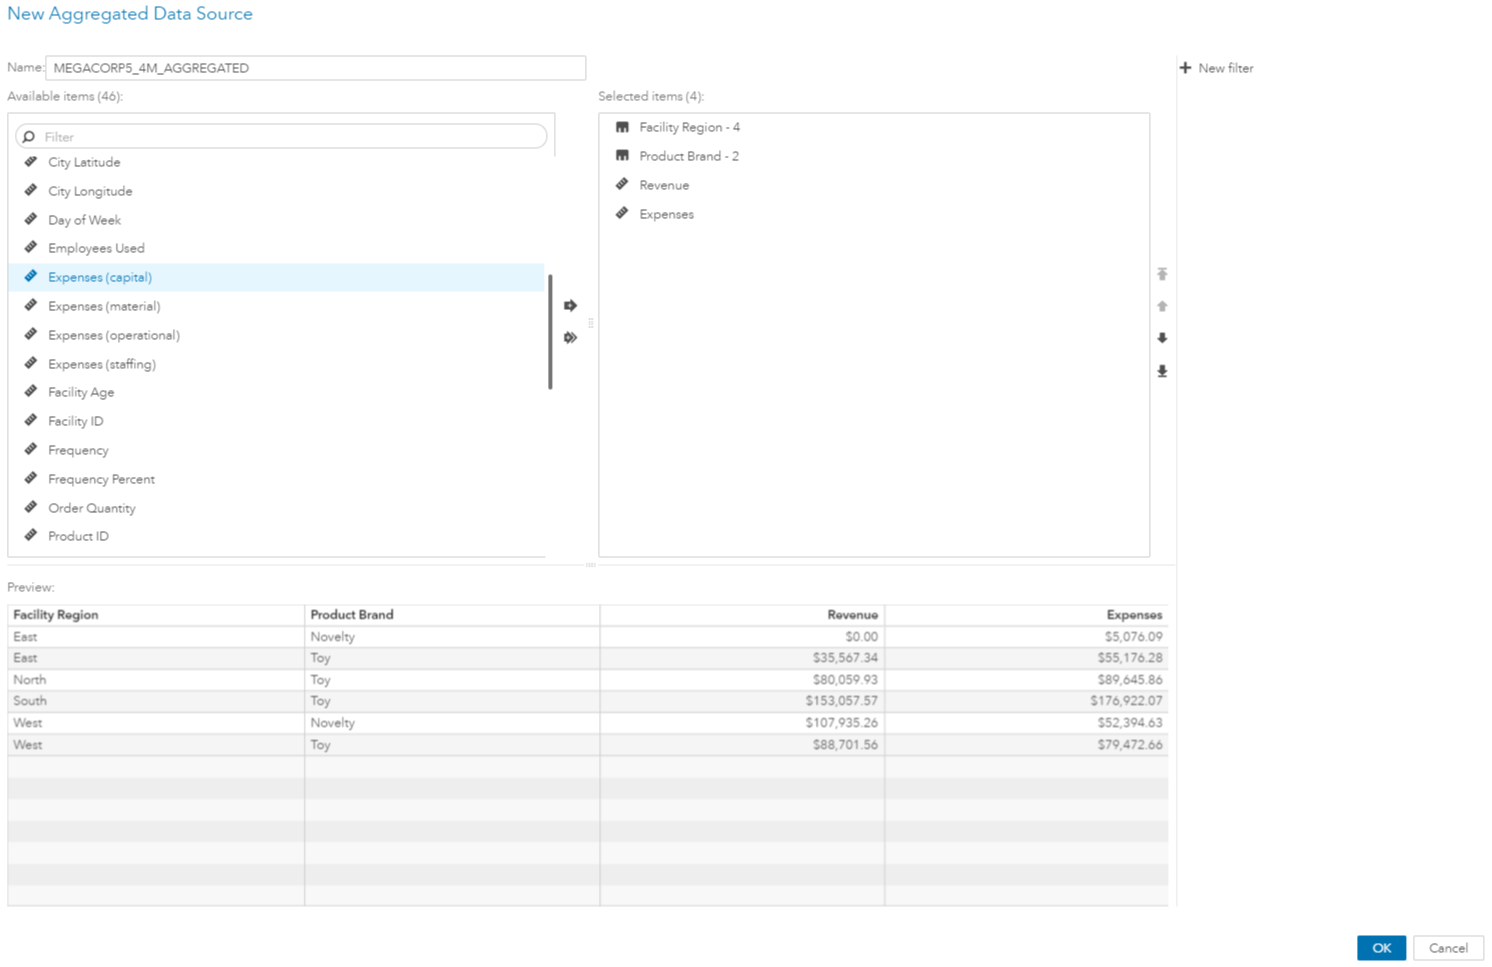Viewport: 1492px width, 967px height.
Task: Click the move down arrow icon
Action: (x=1162, y=338)
